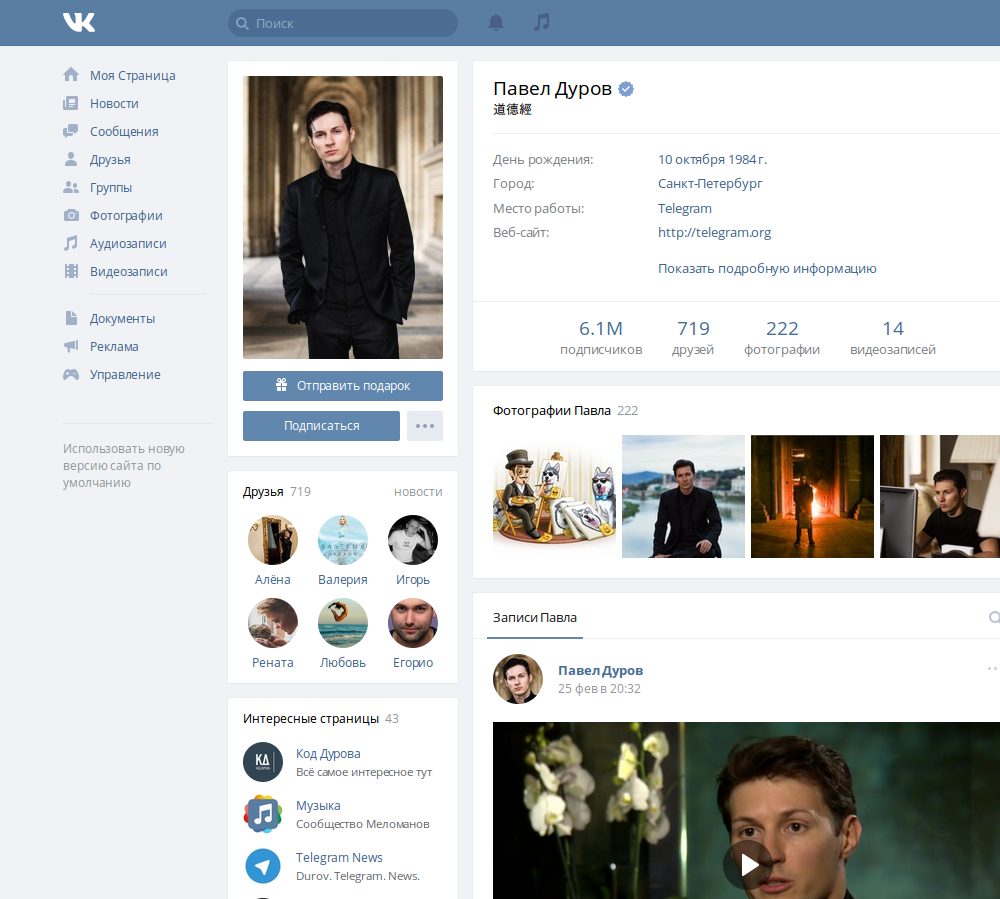Play the video in the wall post
This screenshot has height=899, width=1000.
point(748,865)
